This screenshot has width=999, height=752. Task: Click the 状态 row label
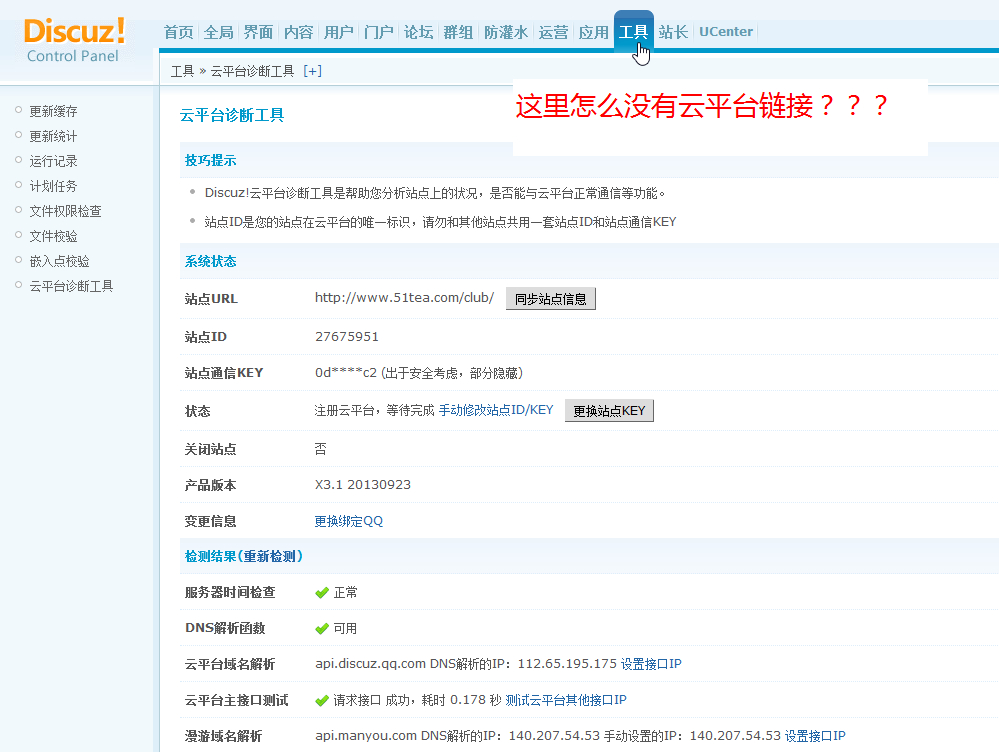[x=198, y=412]
